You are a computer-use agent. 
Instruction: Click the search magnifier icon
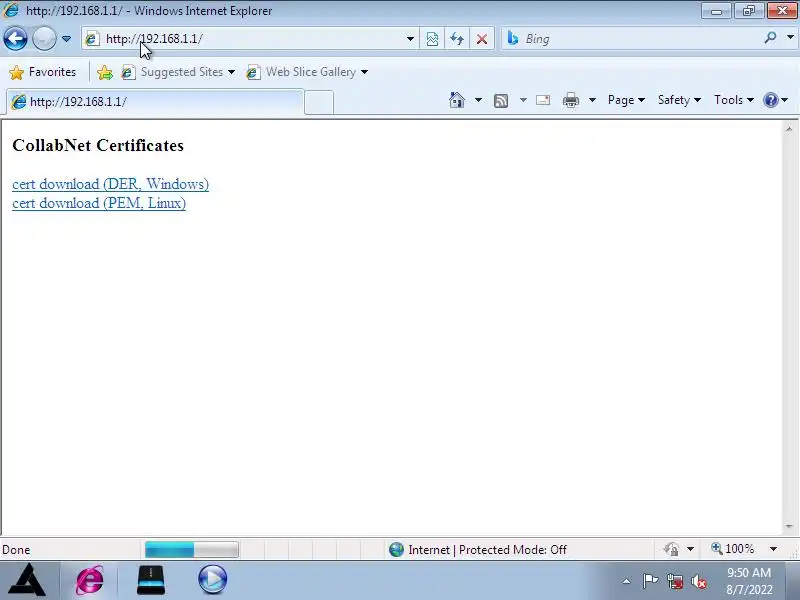tap(770, 38)
